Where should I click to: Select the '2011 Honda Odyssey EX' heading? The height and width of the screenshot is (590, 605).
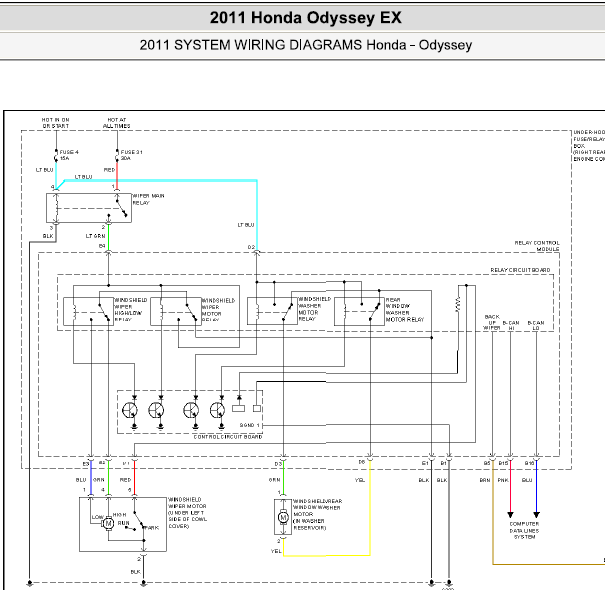306,18
